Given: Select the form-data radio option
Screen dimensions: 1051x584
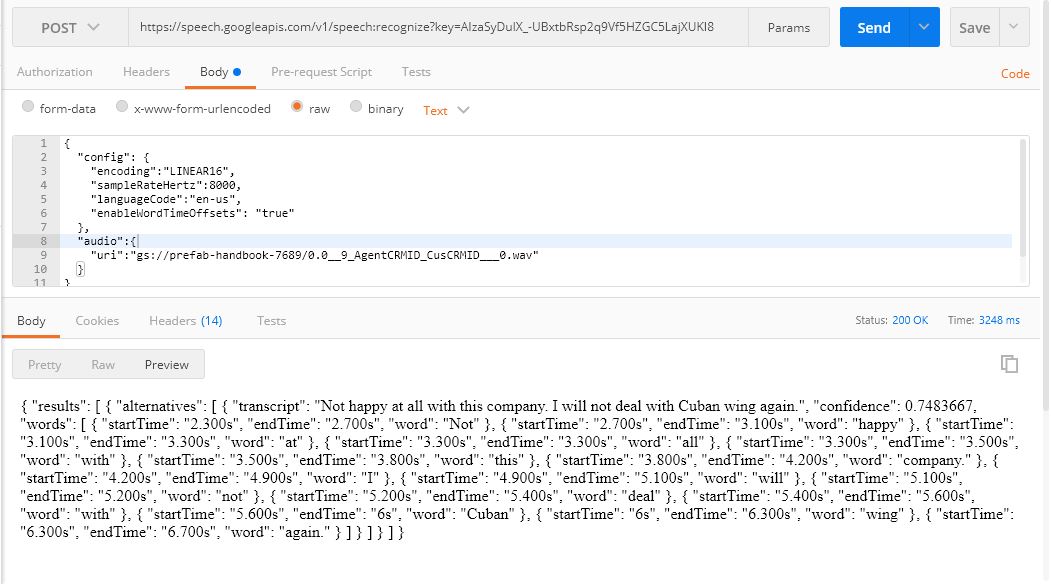Looking at the screenshot, I should tap(27, 107).
